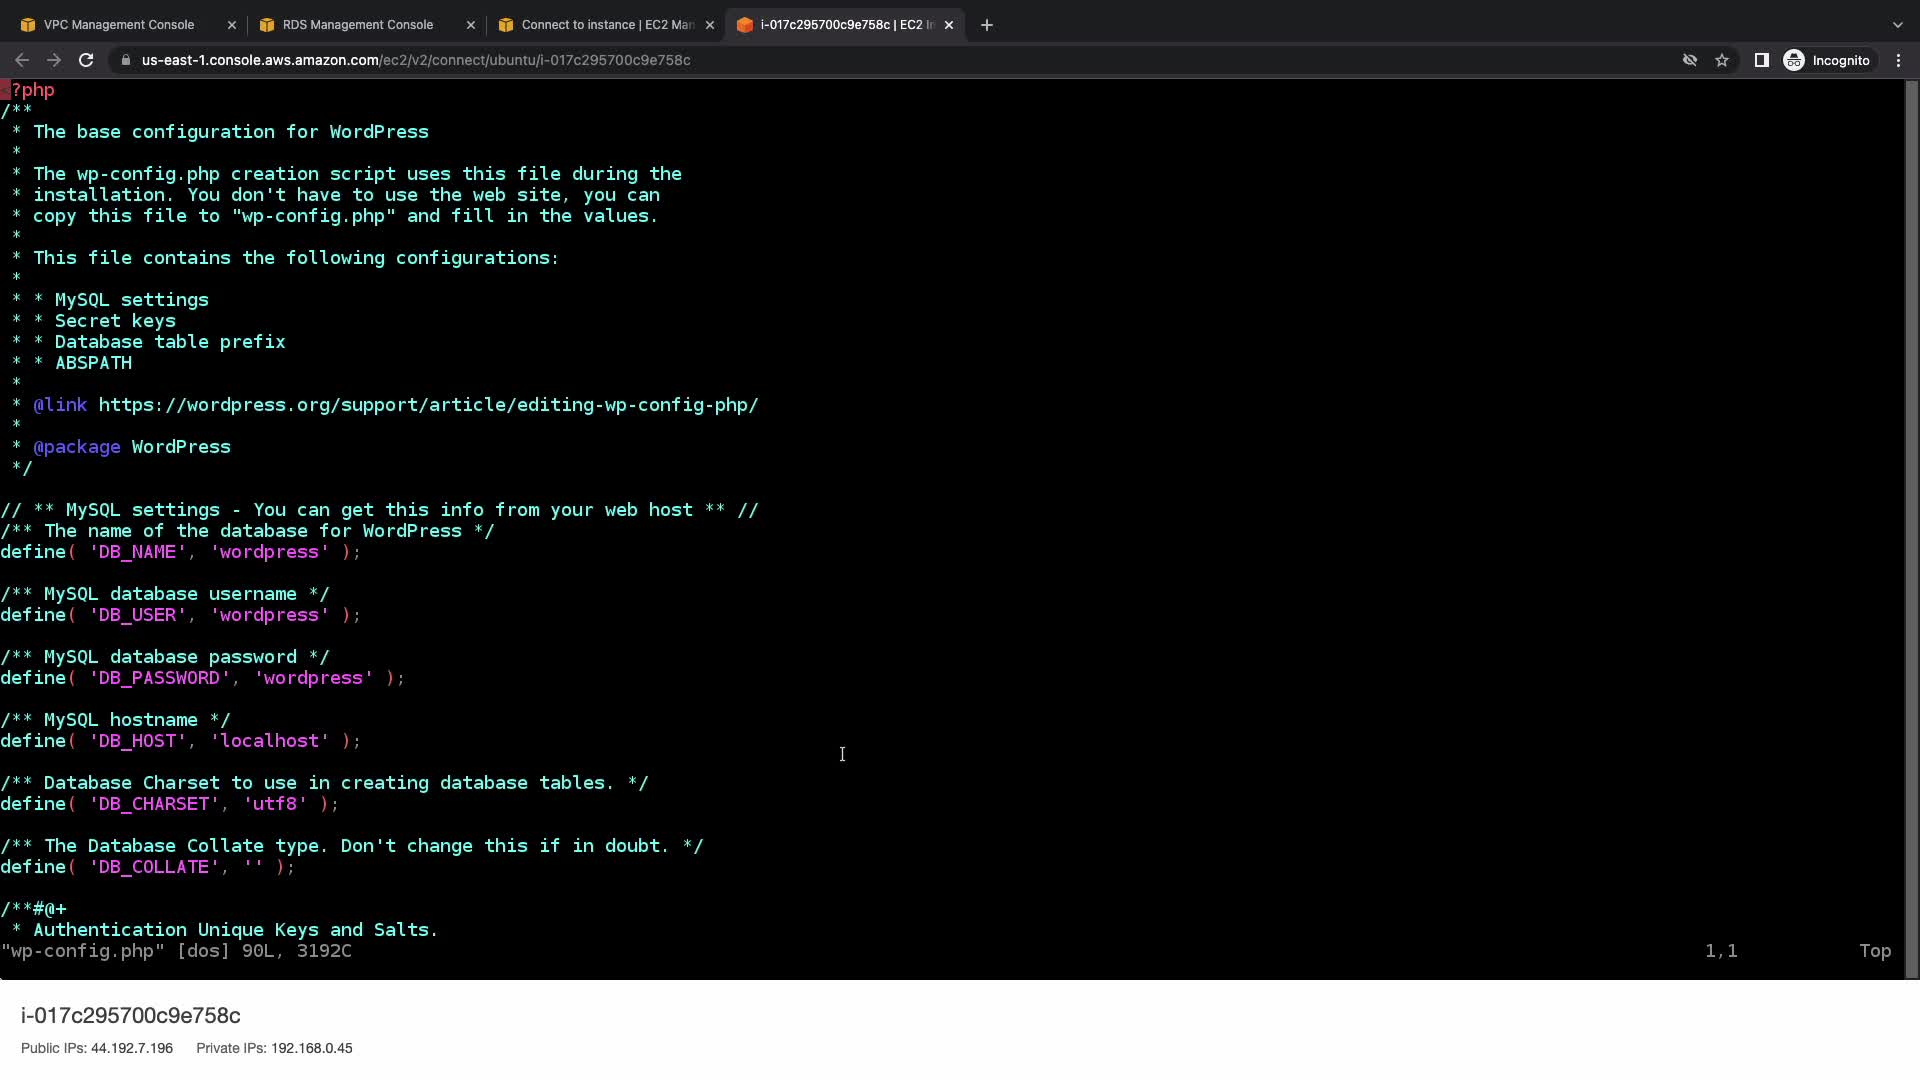Viewport: 1920px width, 1080px height.
Task: Open a new browser tab
Action: point(987,25)
